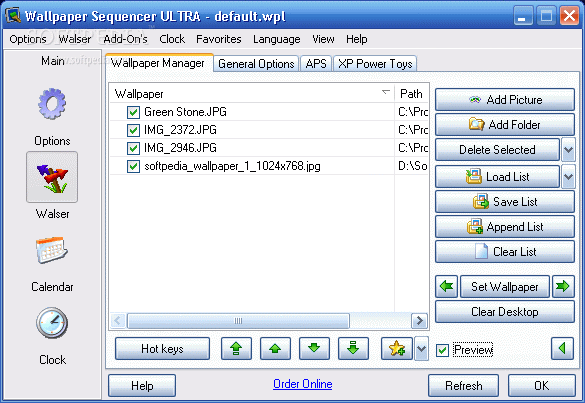Click the application icon in title bar
This screenshot has width=585, height=403.
coord(13,16)
